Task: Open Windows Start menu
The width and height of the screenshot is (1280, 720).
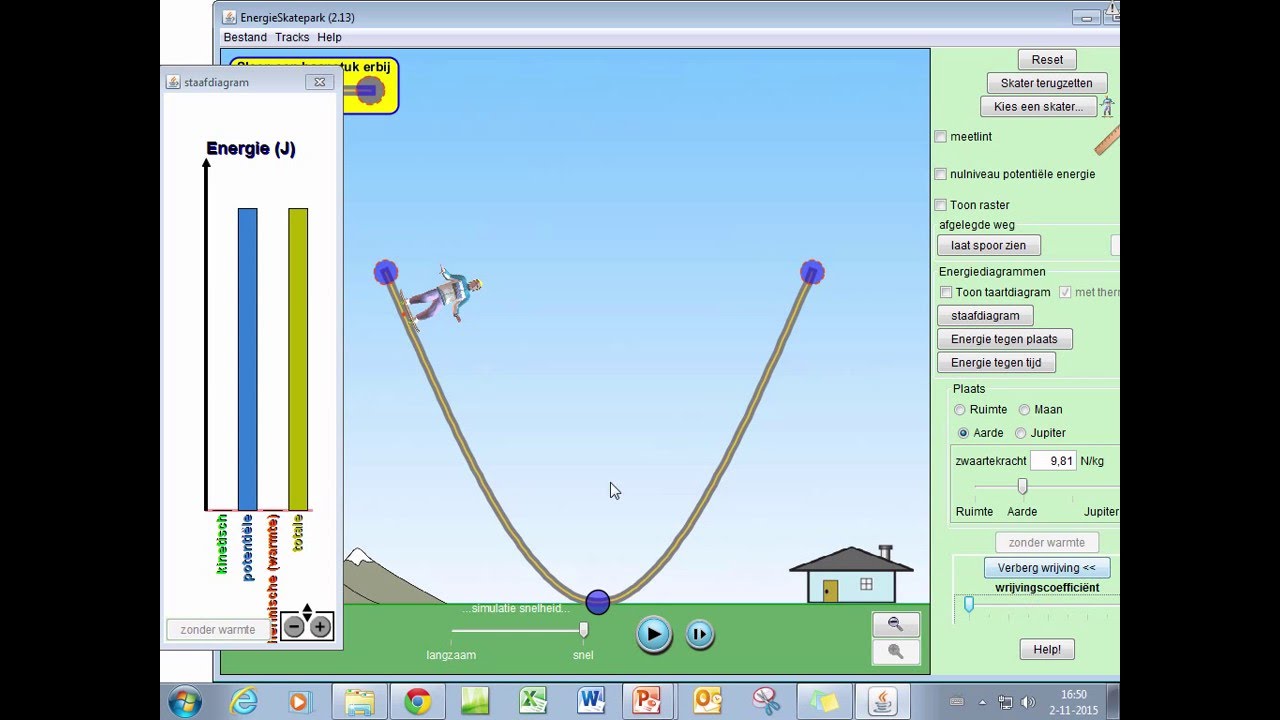Action: (x=185, y=701)
